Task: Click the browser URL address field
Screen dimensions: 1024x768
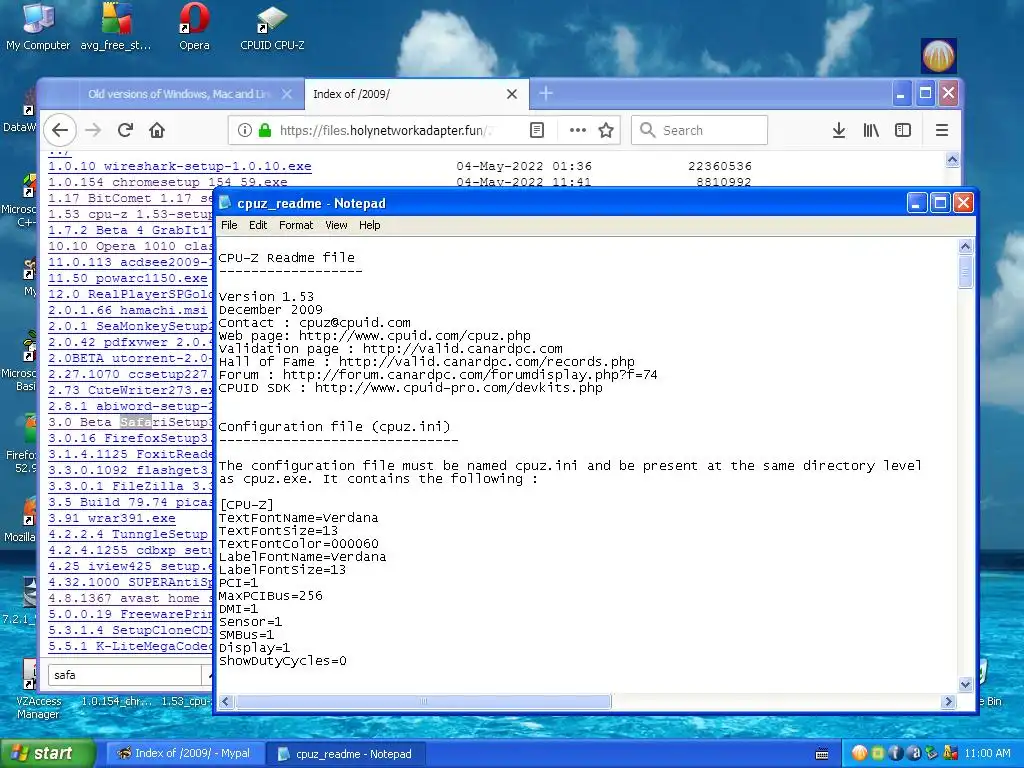Action: [x=384, y=130]
